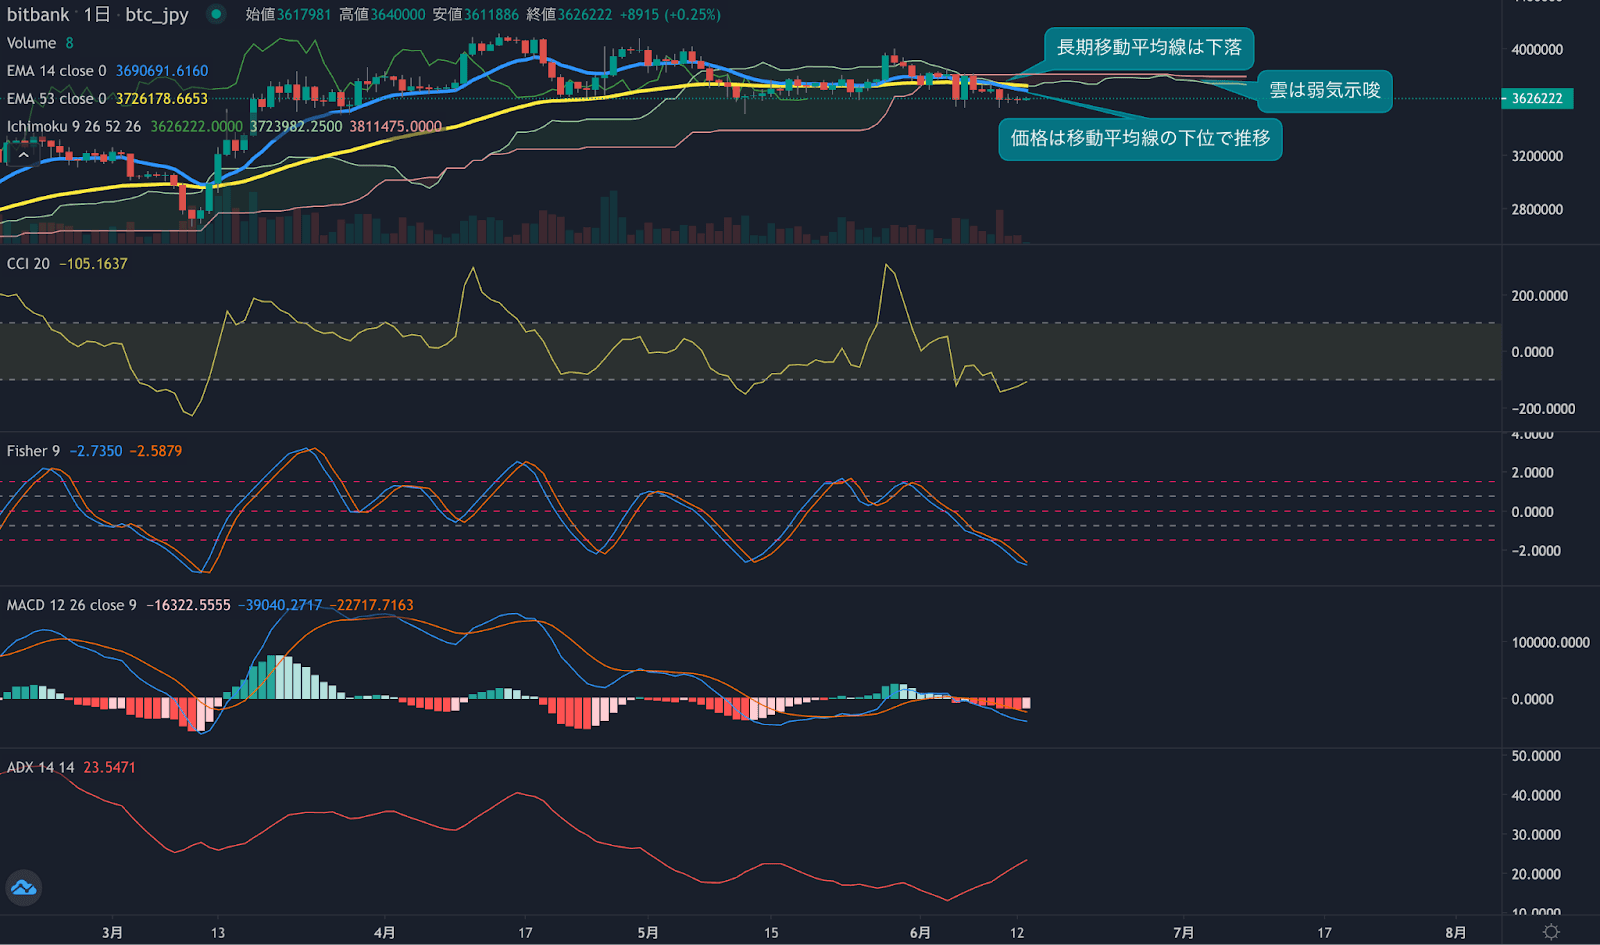Viewport: 1600px width, 945px height.
Task: Select the bitbank exchange label
Action: pyautogui.click(x=38, y=15)
